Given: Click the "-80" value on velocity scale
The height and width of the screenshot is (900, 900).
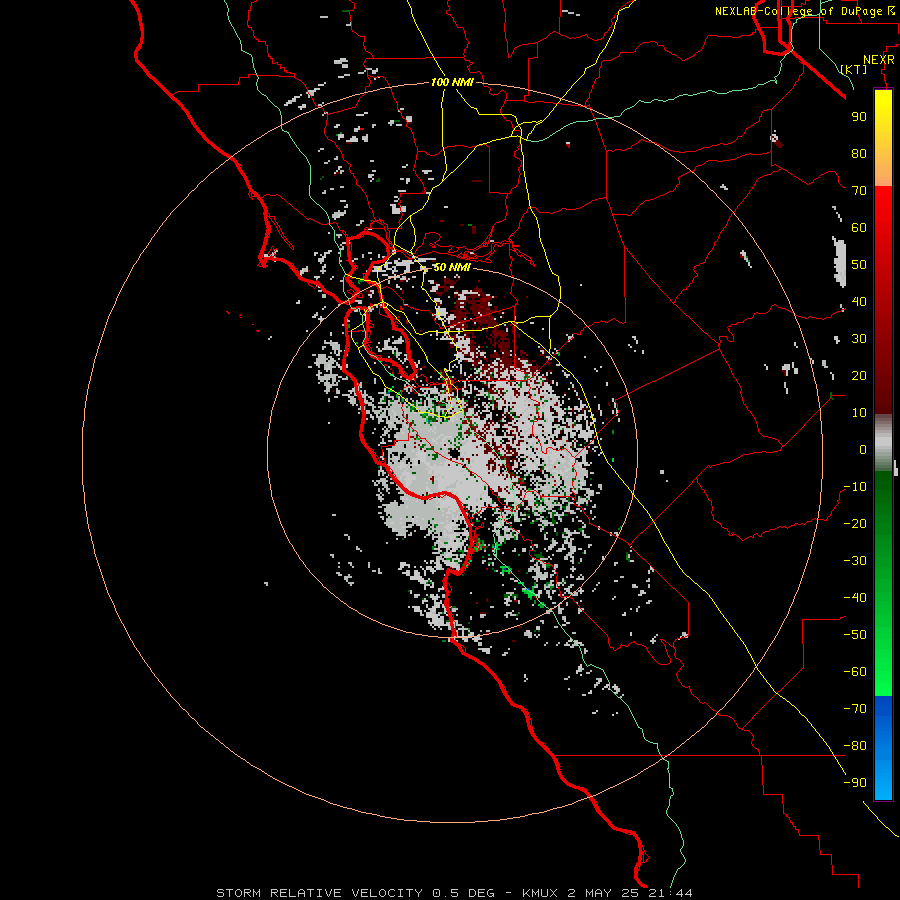Looking at the screenshot, I should (x=855, y=746).
